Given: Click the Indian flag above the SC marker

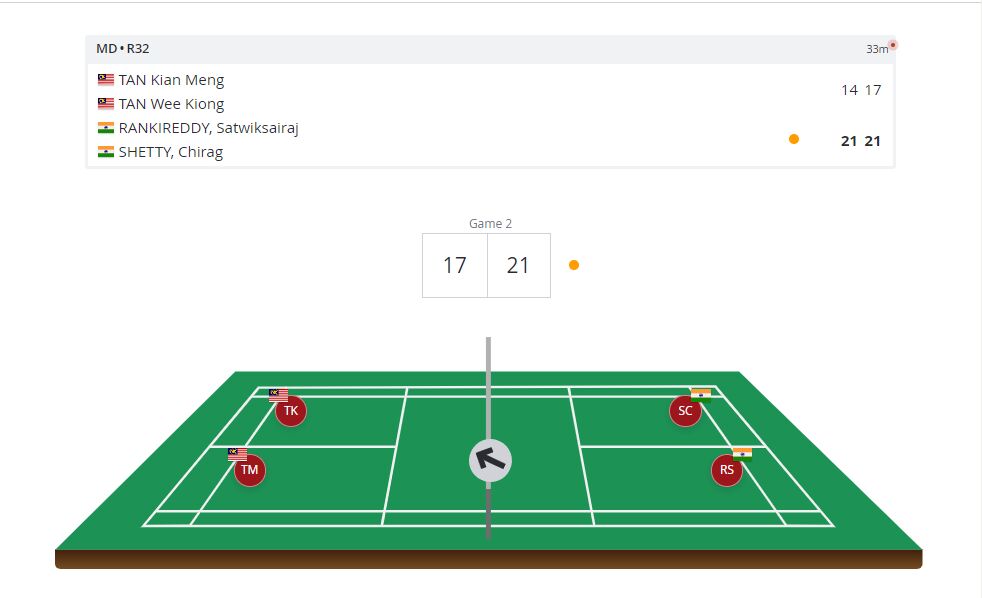Looking at the screenshot, I should click(701, 394).
